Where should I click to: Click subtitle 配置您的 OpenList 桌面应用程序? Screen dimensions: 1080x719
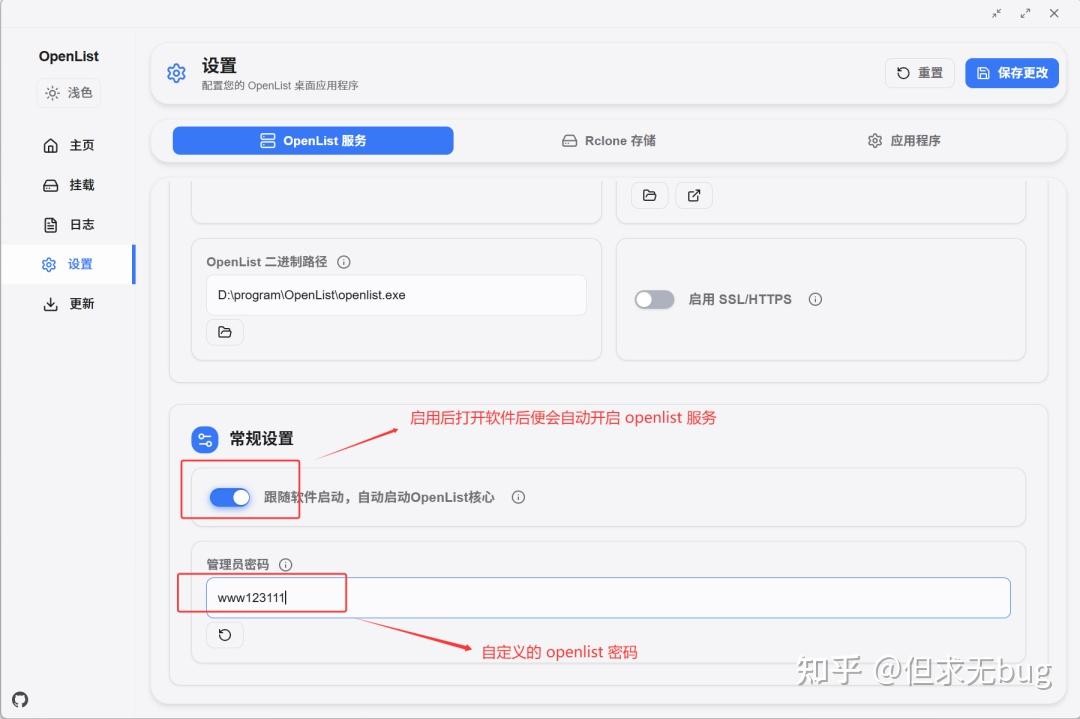pos(280,85)
